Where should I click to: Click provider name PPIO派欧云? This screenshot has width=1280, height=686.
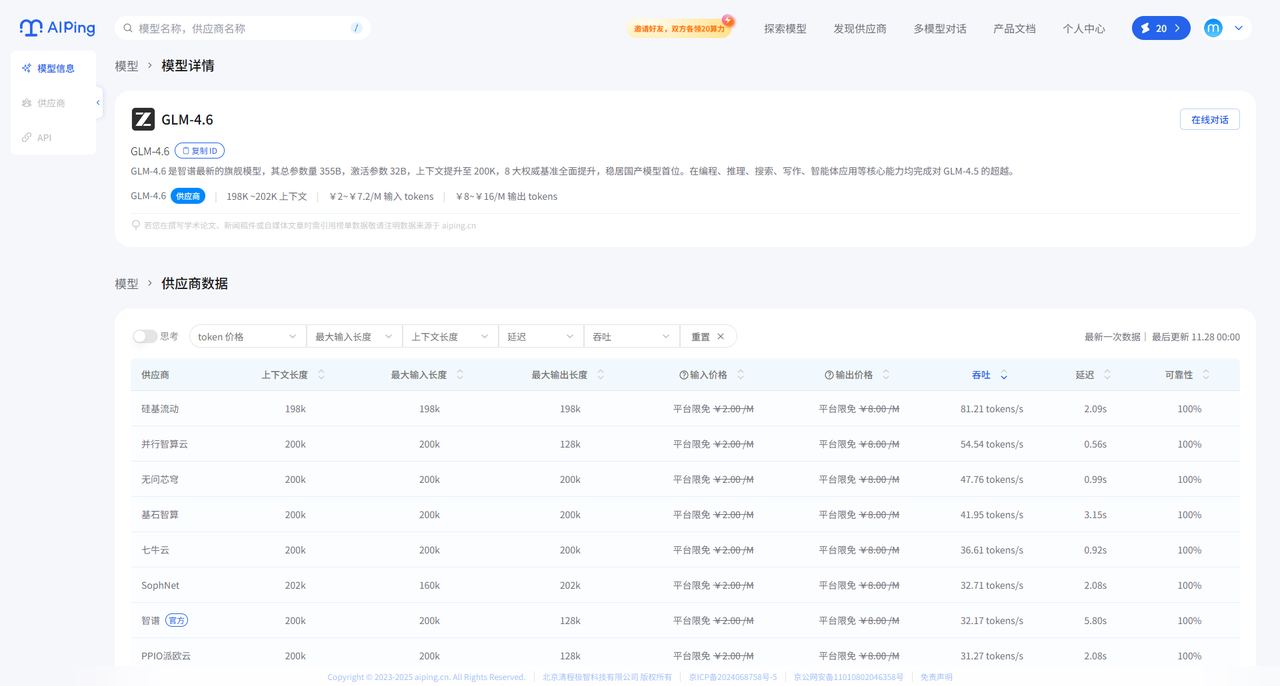pyautogui.click(x=166, y=656)
